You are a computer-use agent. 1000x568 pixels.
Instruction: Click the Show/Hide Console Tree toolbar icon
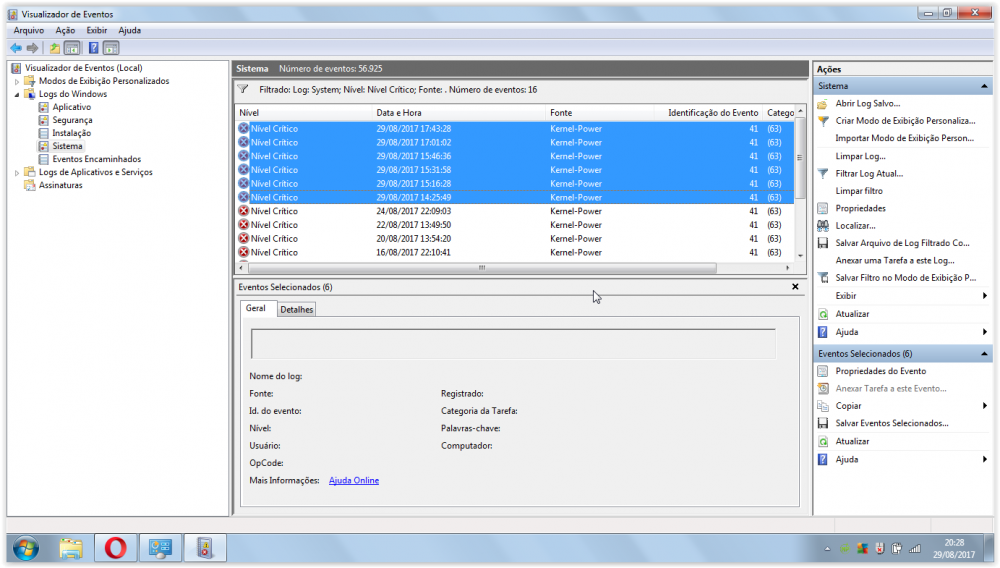click(x=72, y=48)
